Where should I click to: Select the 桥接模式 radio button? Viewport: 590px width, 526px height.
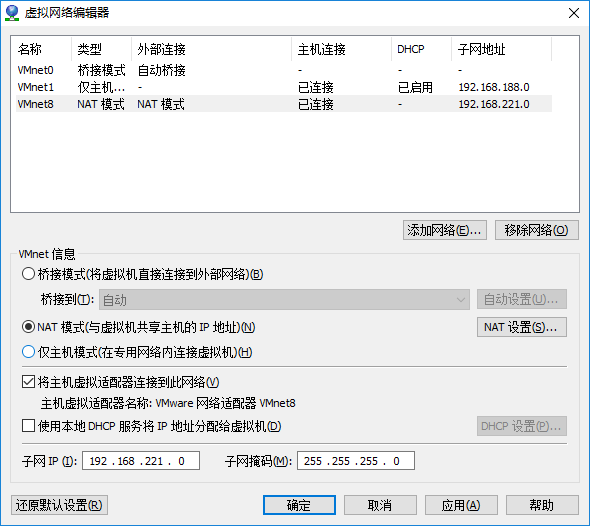point(28,274)
